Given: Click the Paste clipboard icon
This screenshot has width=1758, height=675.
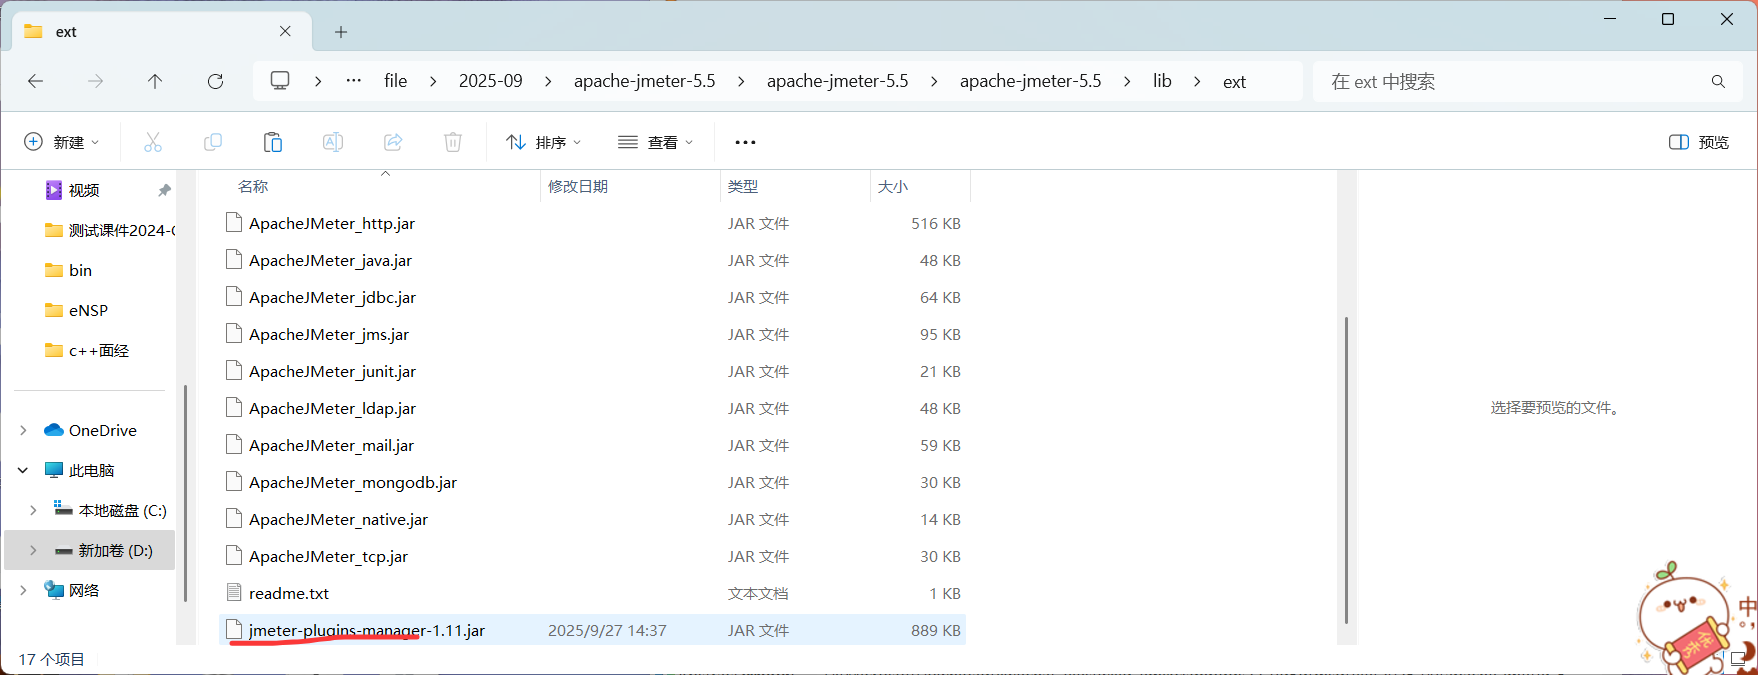Looking at the screenshot, I should (273, 142).
